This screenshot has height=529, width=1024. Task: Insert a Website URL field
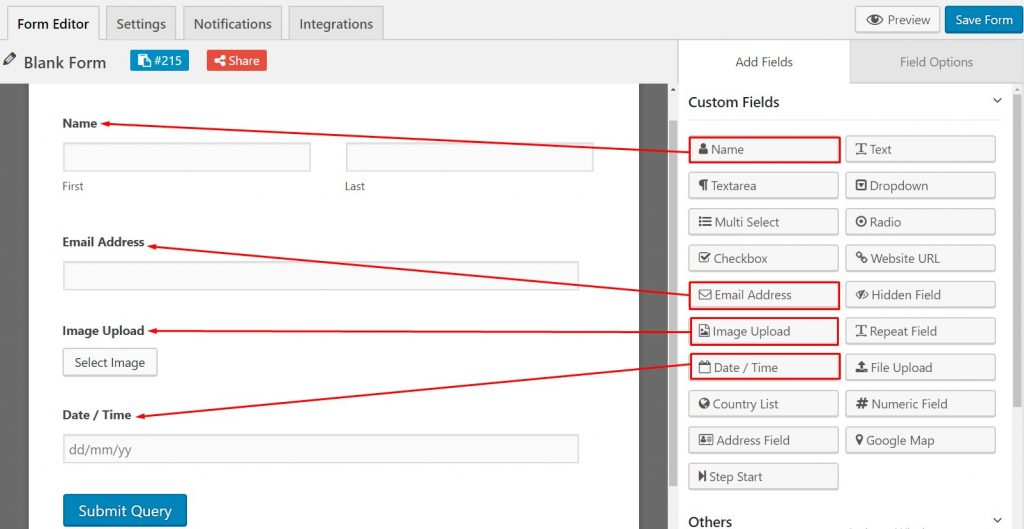coord(920,258)
